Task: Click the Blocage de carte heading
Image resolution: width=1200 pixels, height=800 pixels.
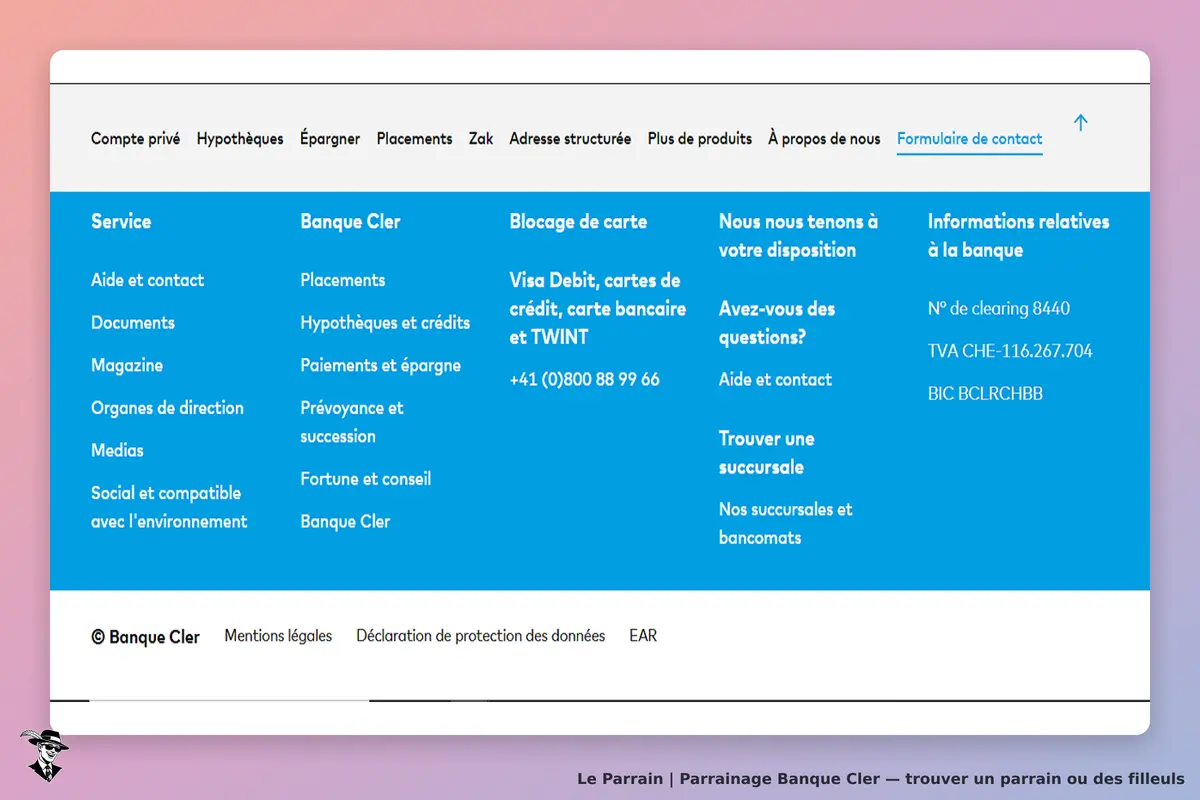Action: coord(578,222)
